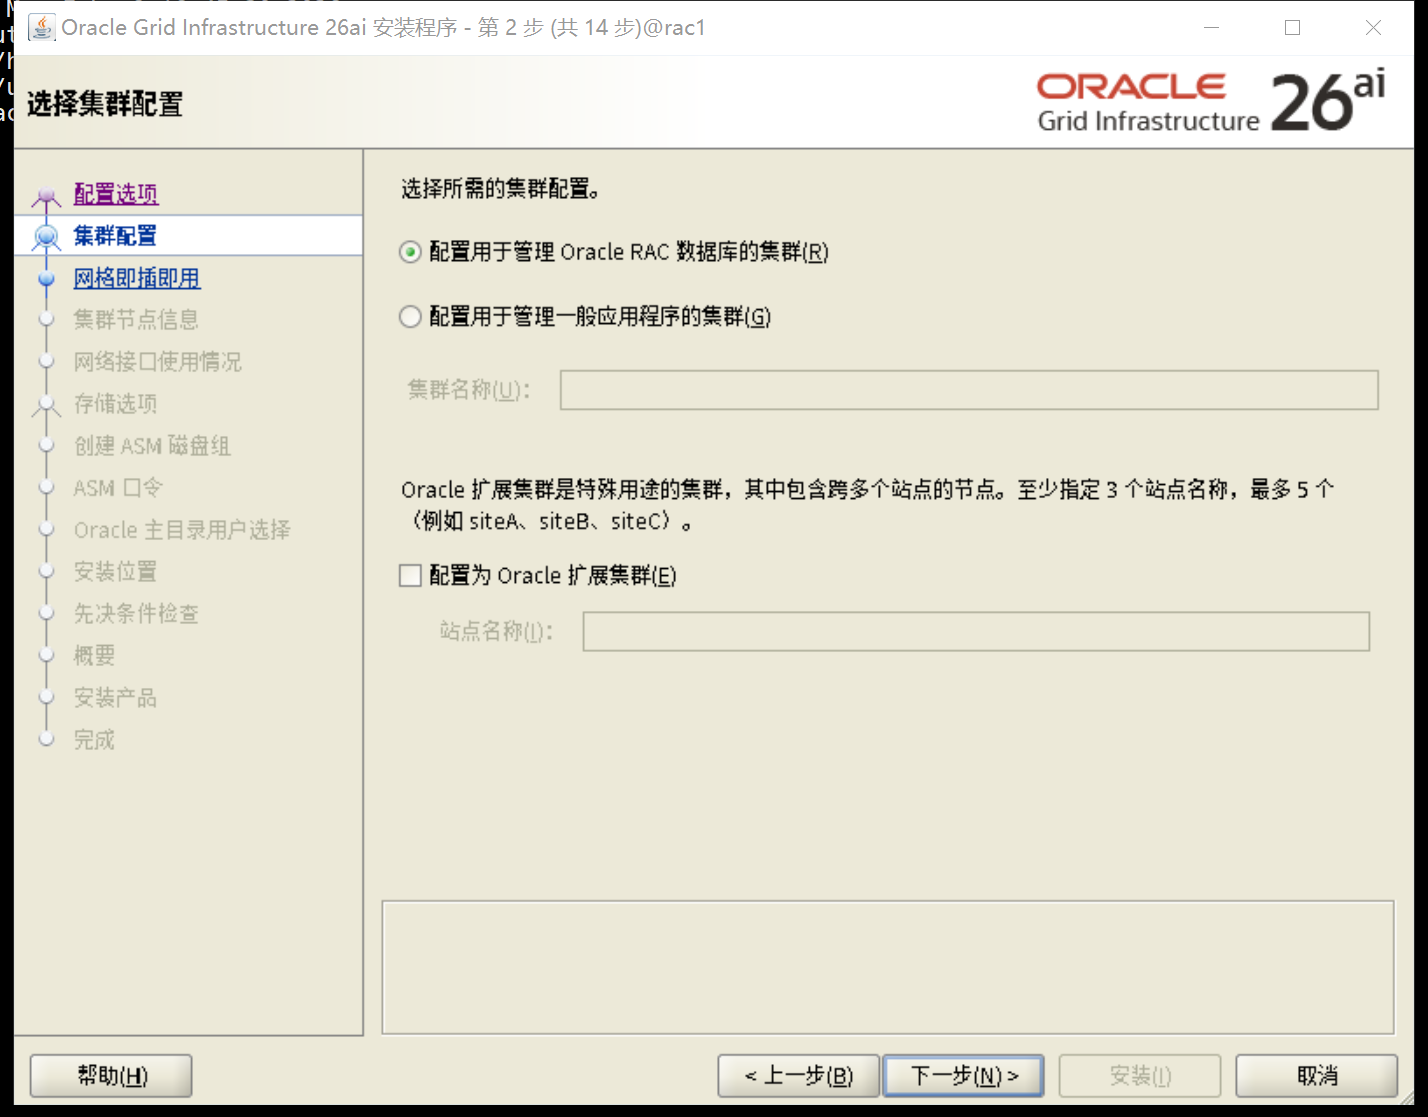
Task: Click the 帮助(H) button
Action: 111,1076
